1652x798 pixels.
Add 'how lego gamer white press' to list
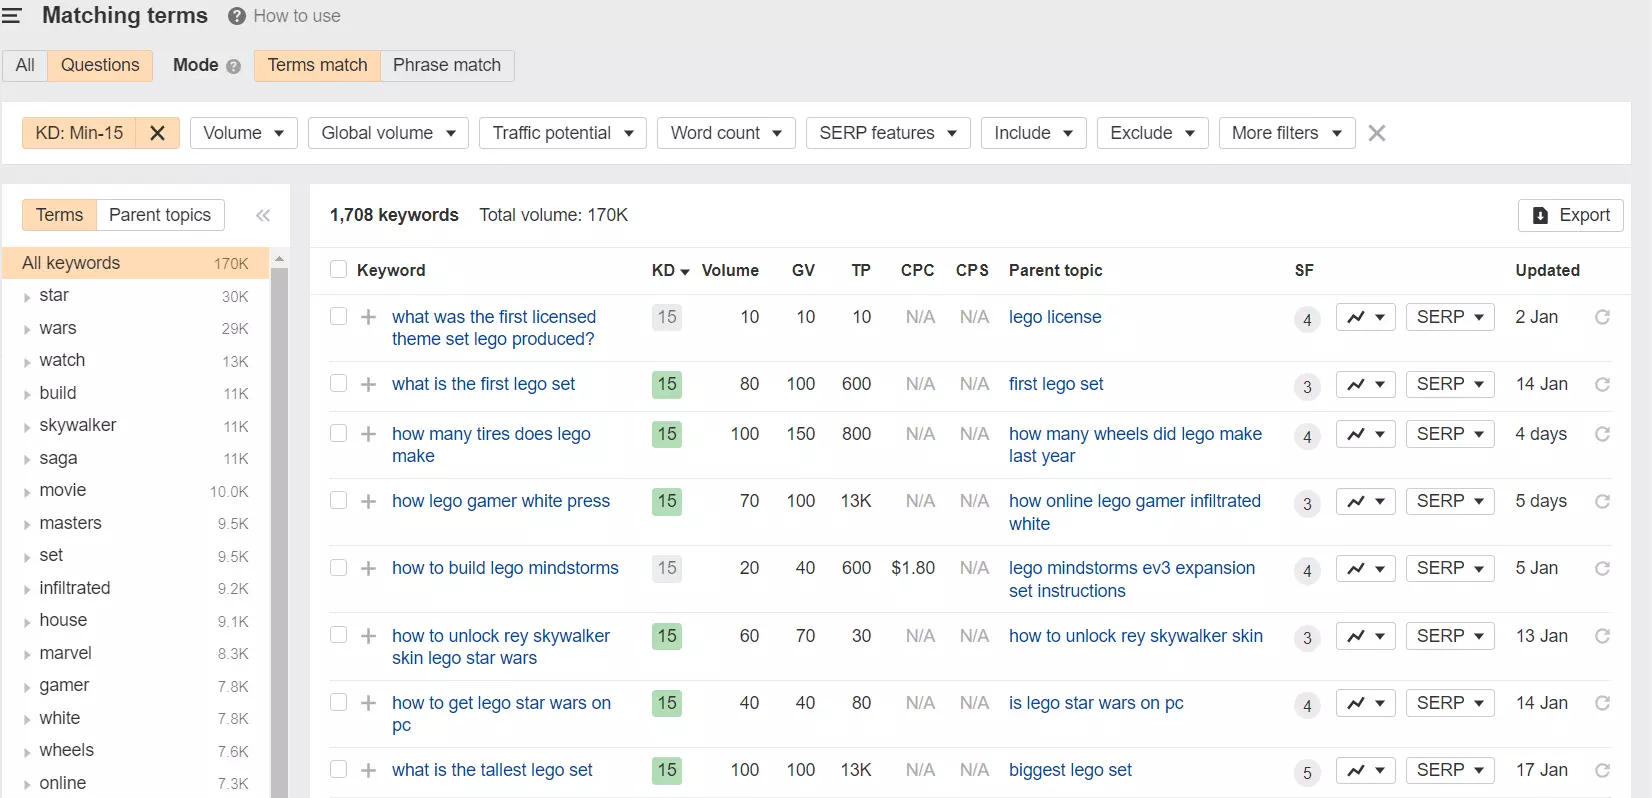pos(368,501)
